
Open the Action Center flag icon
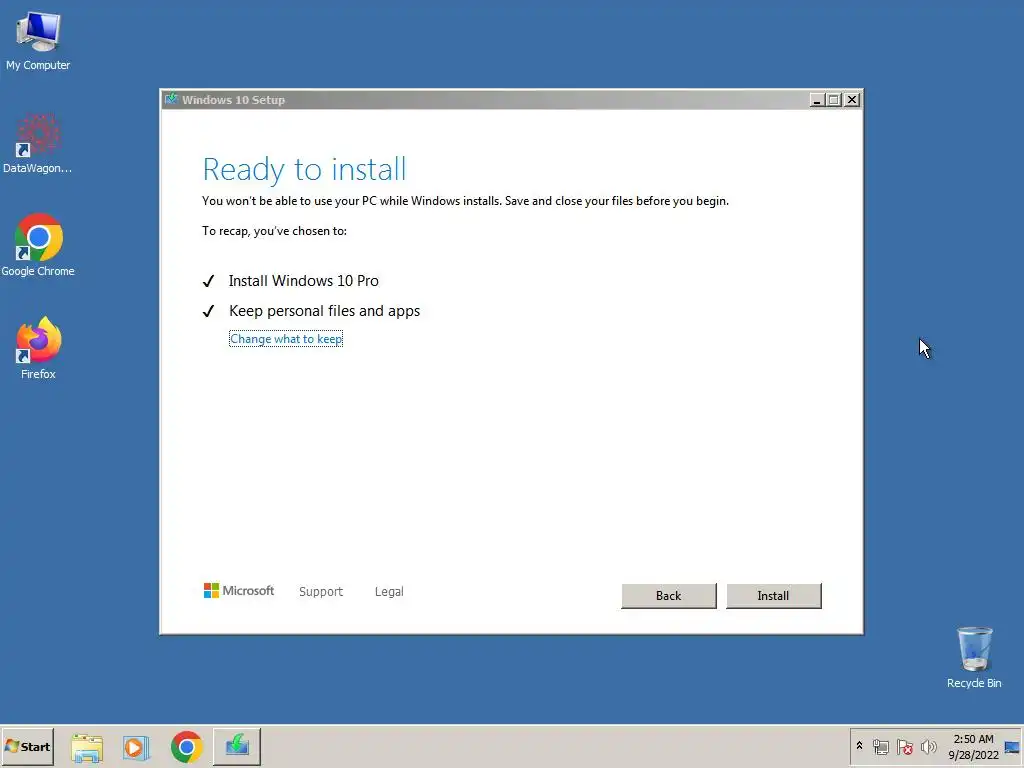(904, 746)
